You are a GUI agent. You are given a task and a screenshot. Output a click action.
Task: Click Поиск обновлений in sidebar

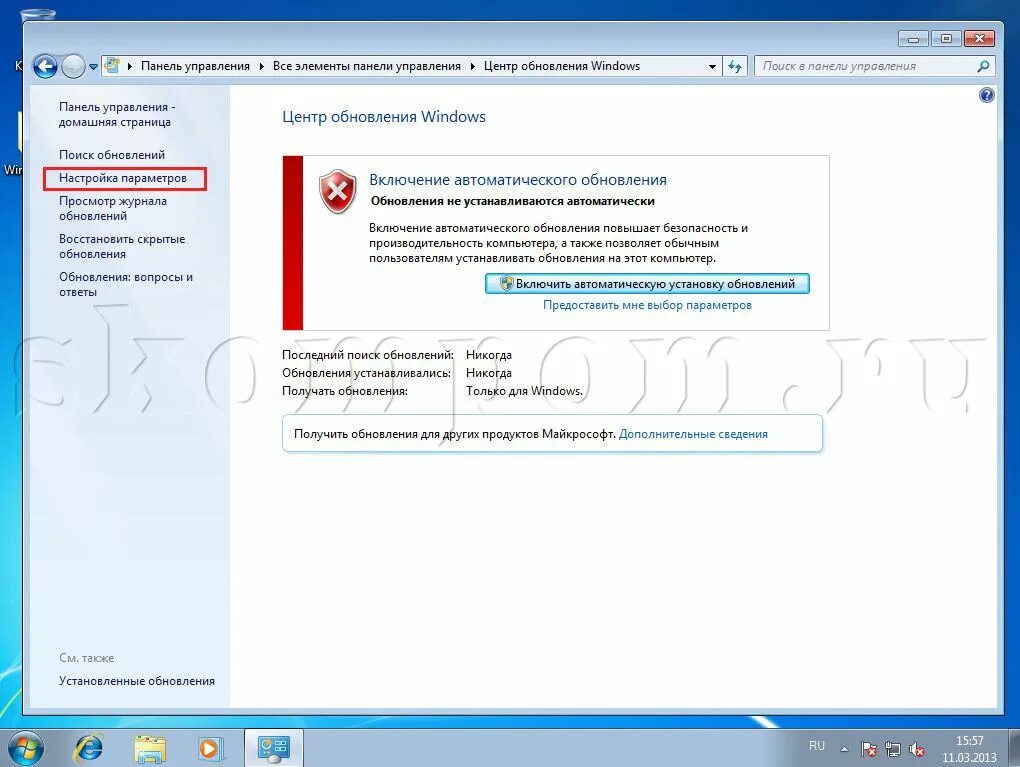tap(112, 155)
